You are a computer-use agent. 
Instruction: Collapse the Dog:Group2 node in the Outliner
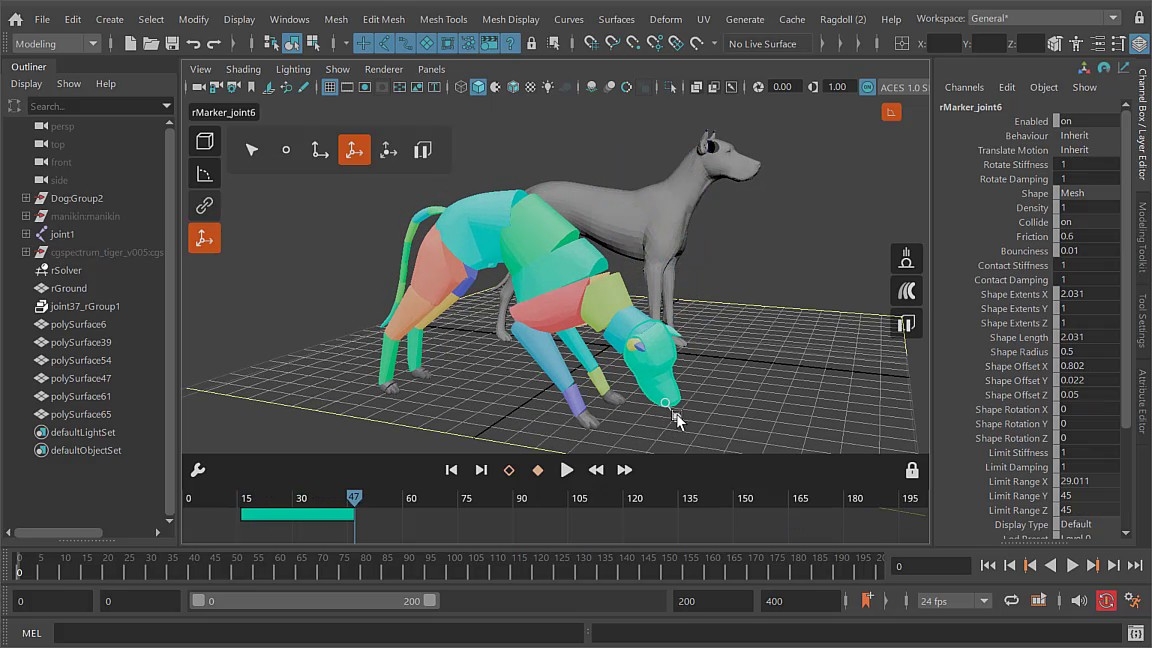pyautogui.click(x=26, y=198)
